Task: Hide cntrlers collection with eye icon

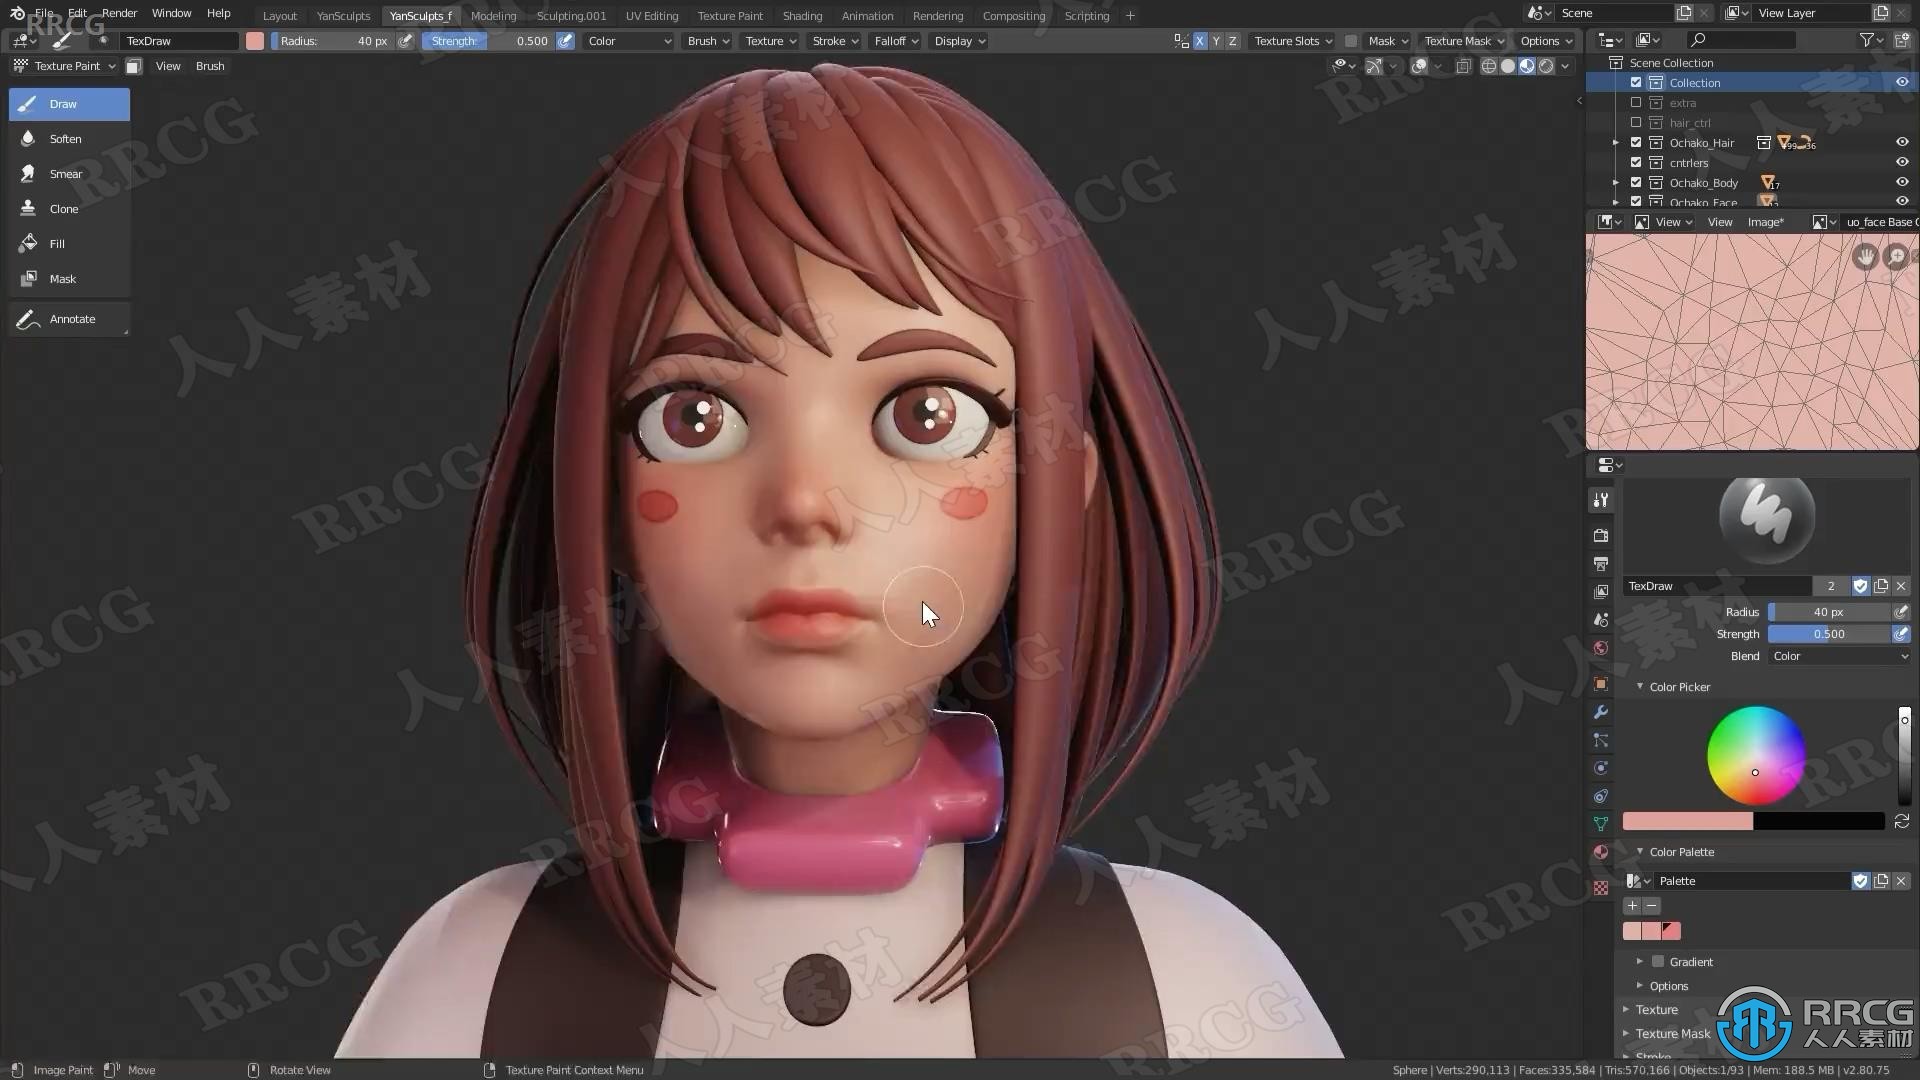Action: (x=1902, y=163)
